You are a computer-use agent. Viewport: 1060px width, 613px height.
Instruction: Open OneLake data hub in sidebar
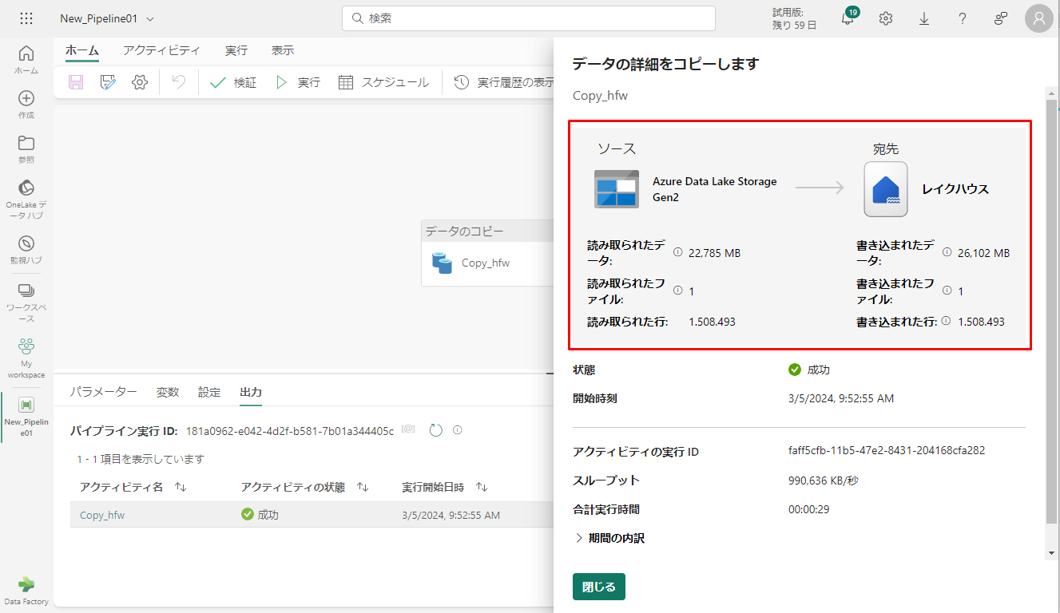[x=26, y=194]
